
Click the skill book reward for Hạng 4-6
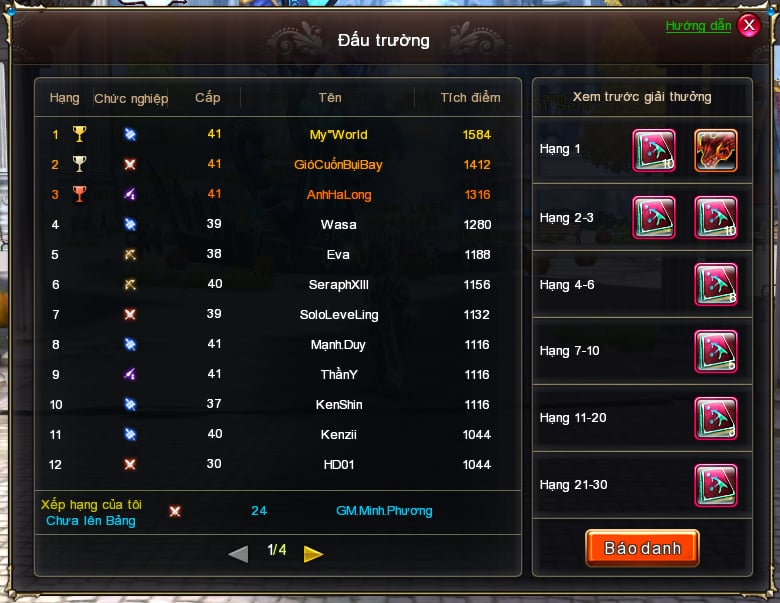tap(716, 285)
